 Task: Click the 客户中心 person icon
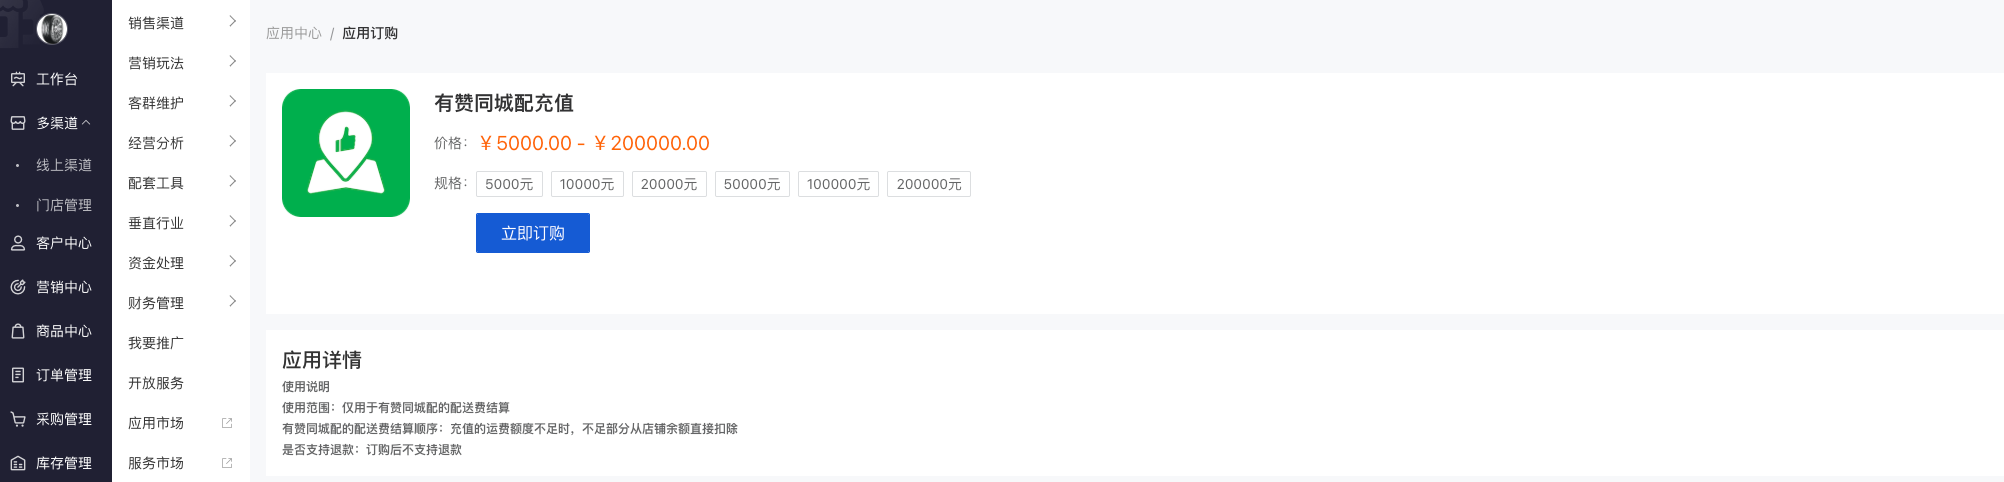(x=18, y=243)
